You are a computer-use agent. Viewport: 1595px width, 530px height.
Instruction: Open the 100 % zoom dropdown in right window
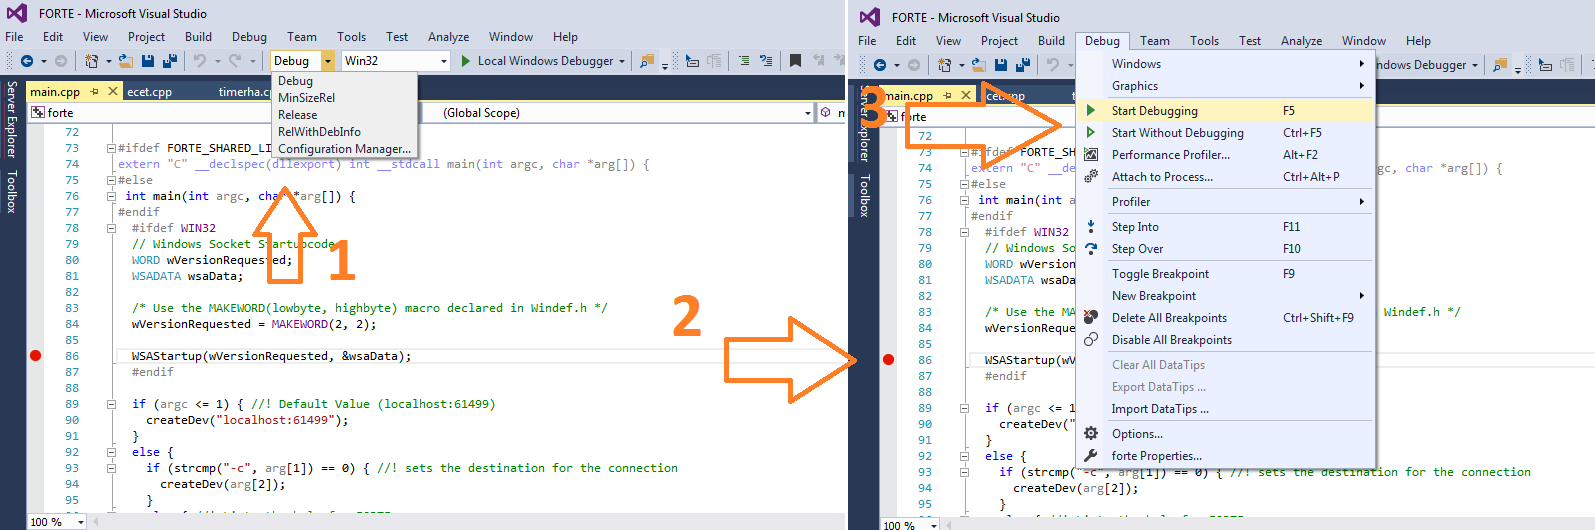click(934, 525)
